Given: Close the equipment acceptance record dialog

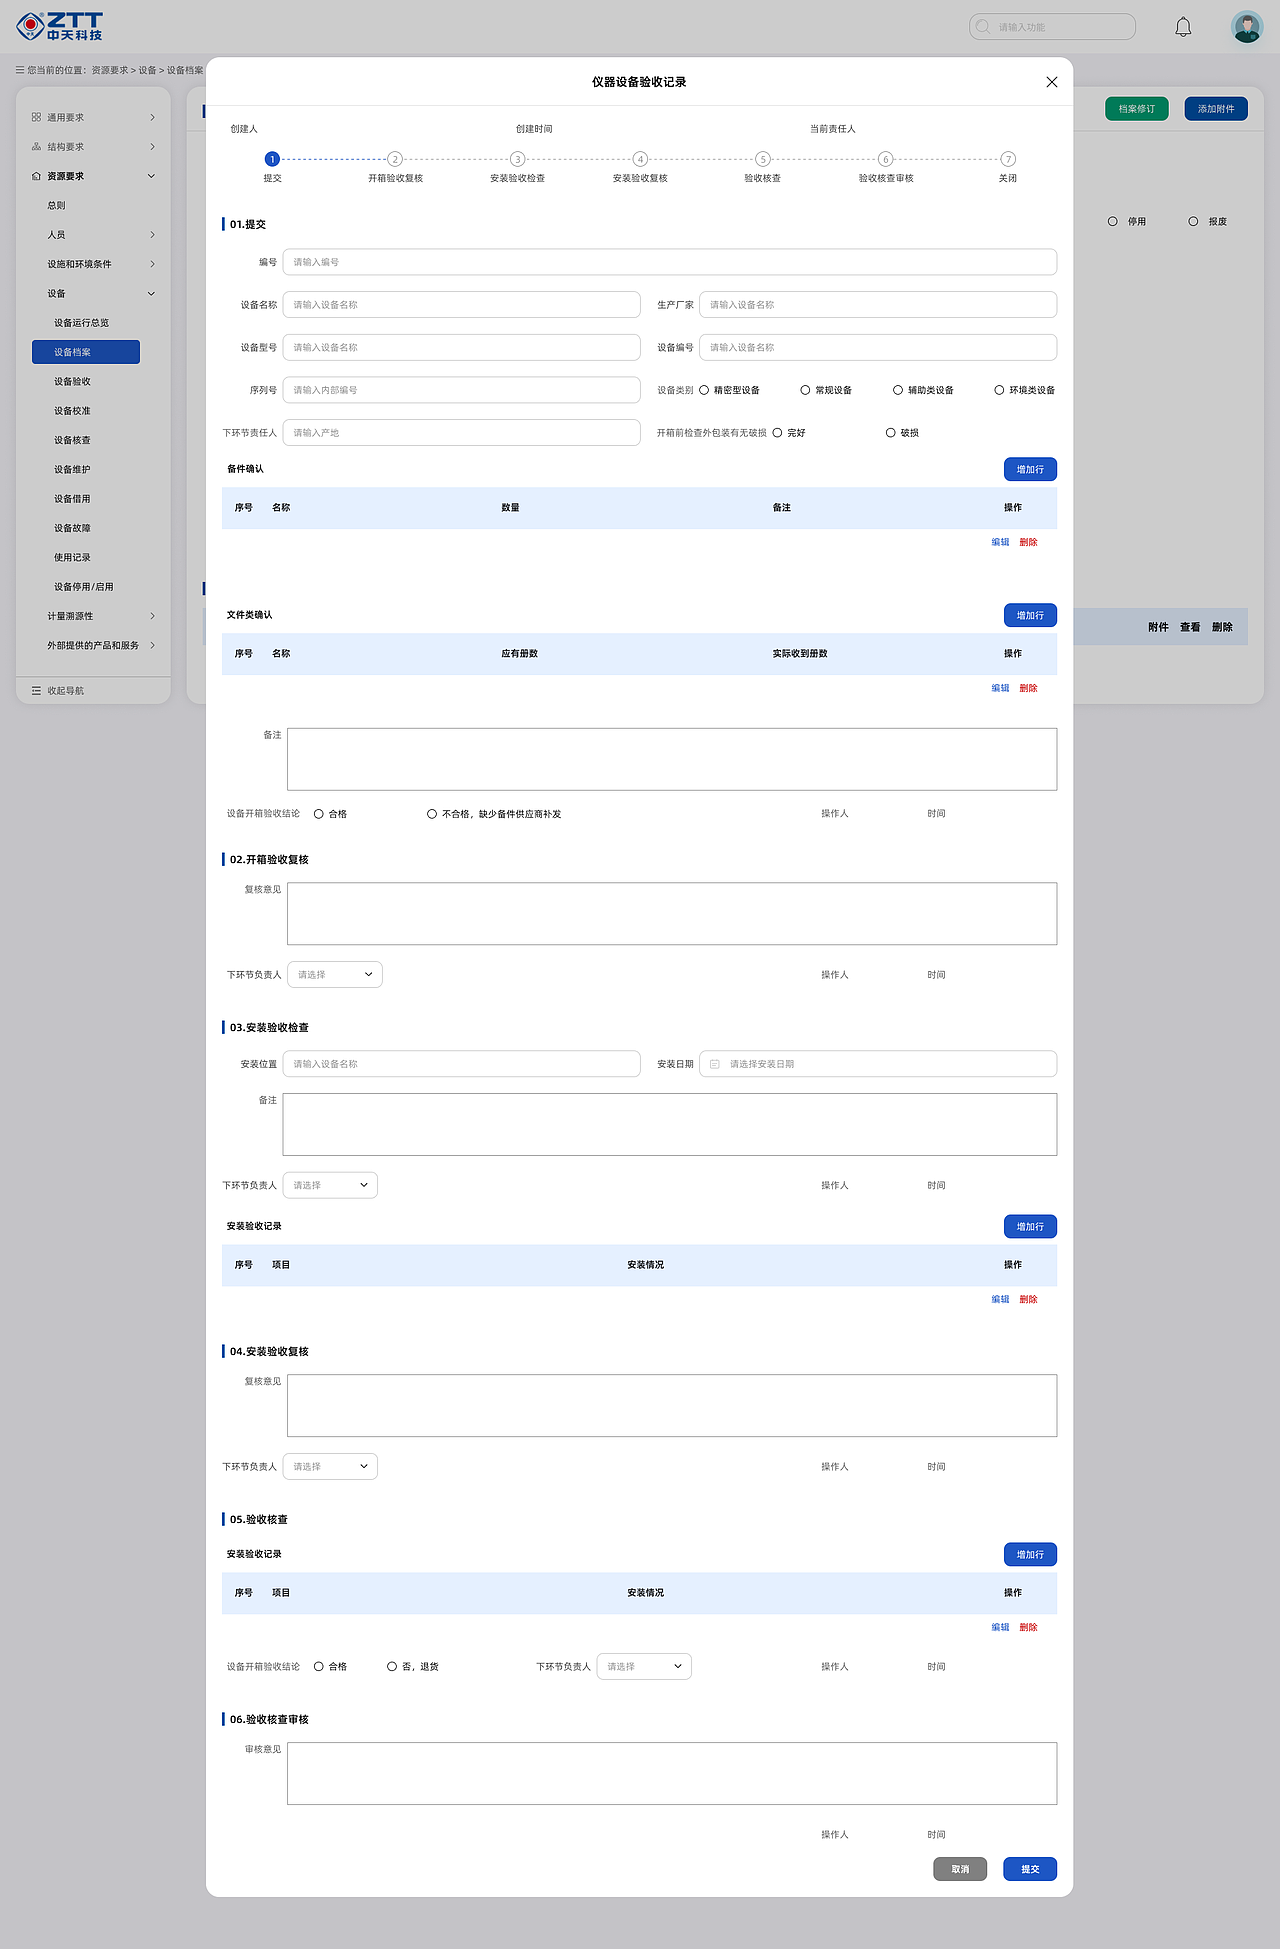Looking at the screenshot, I should pos(1052,82).
